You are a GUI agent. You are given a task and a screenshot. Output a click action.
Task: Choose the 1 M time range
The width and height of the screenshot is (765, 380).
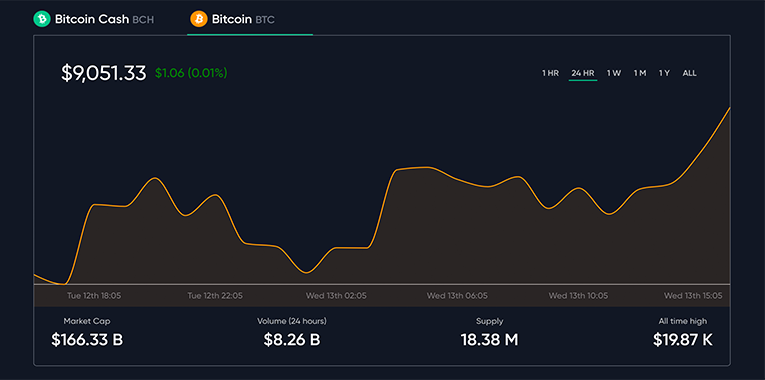[640, 73]
